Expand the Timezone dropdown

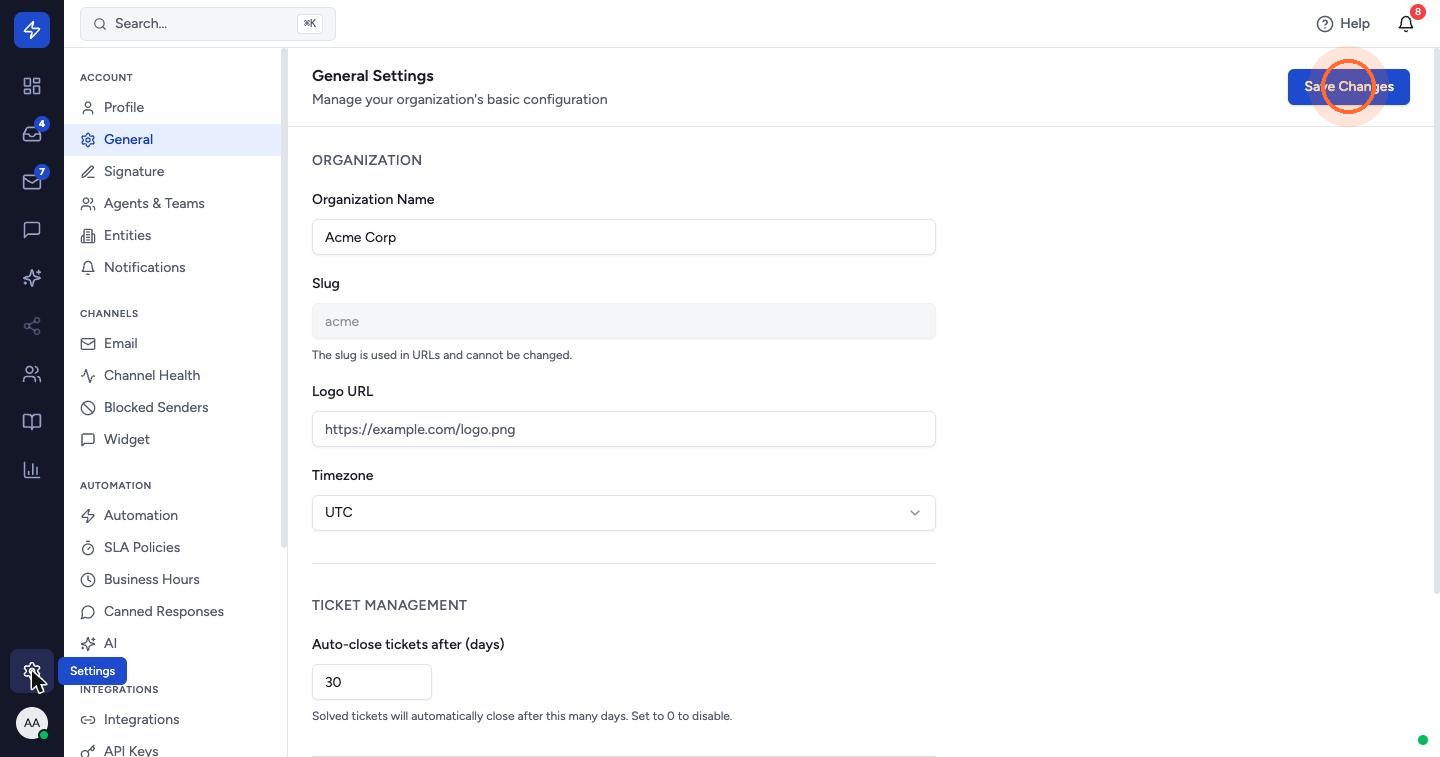click(624, 513)
